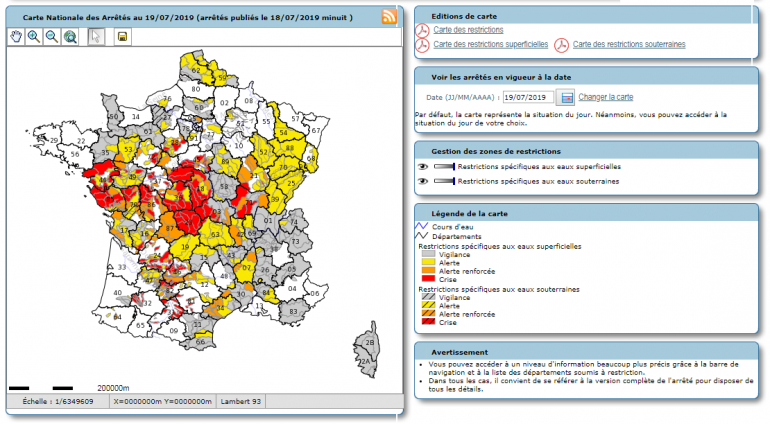Screen dimensions: 770x424
Task: Activate the zoom out magnifier tool
Action: coord(51,37)
